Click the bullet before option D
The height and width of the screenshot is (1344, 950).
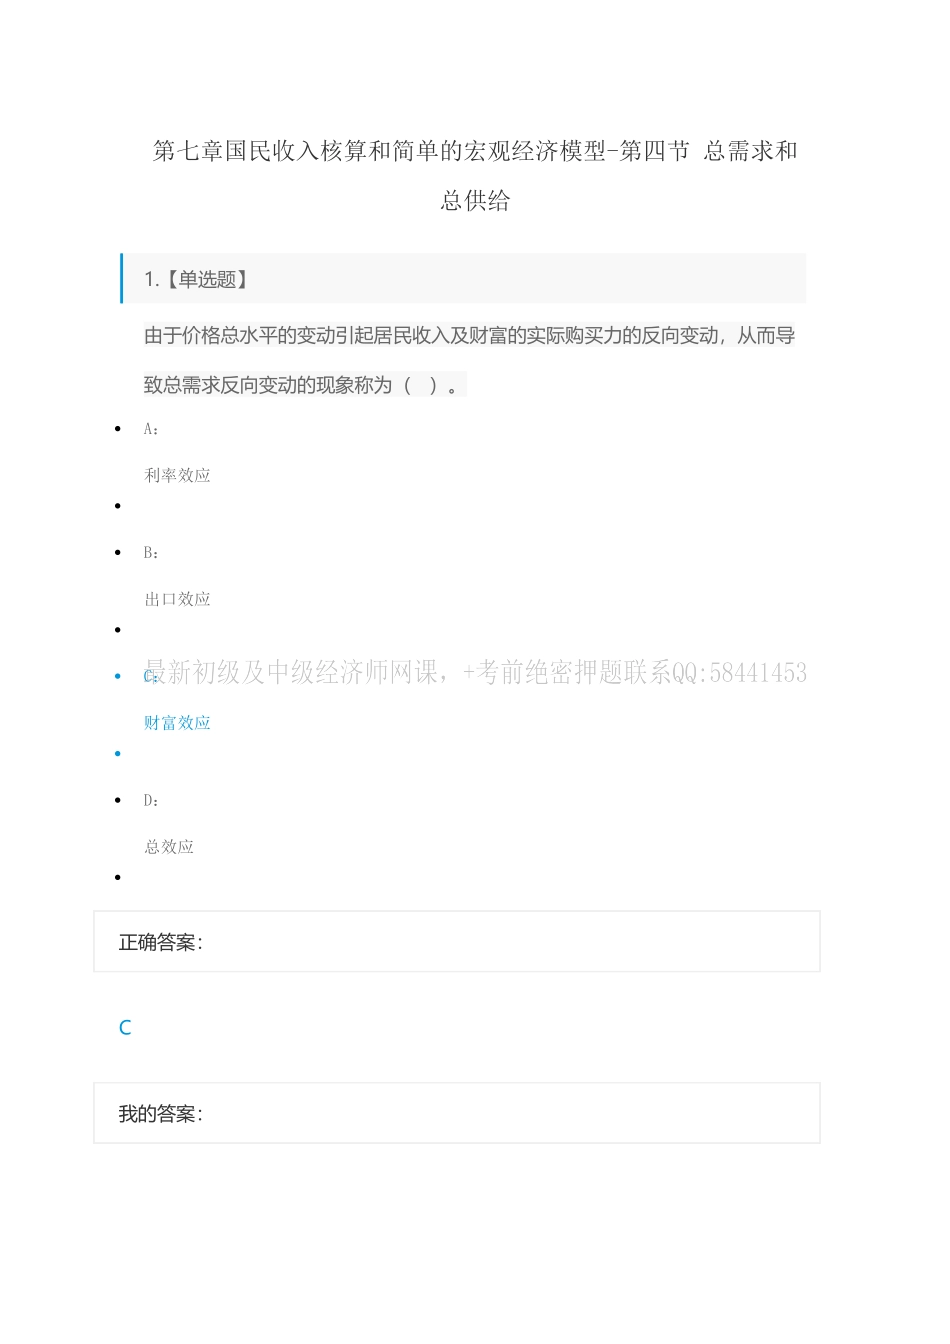click(x=118, y=801)
